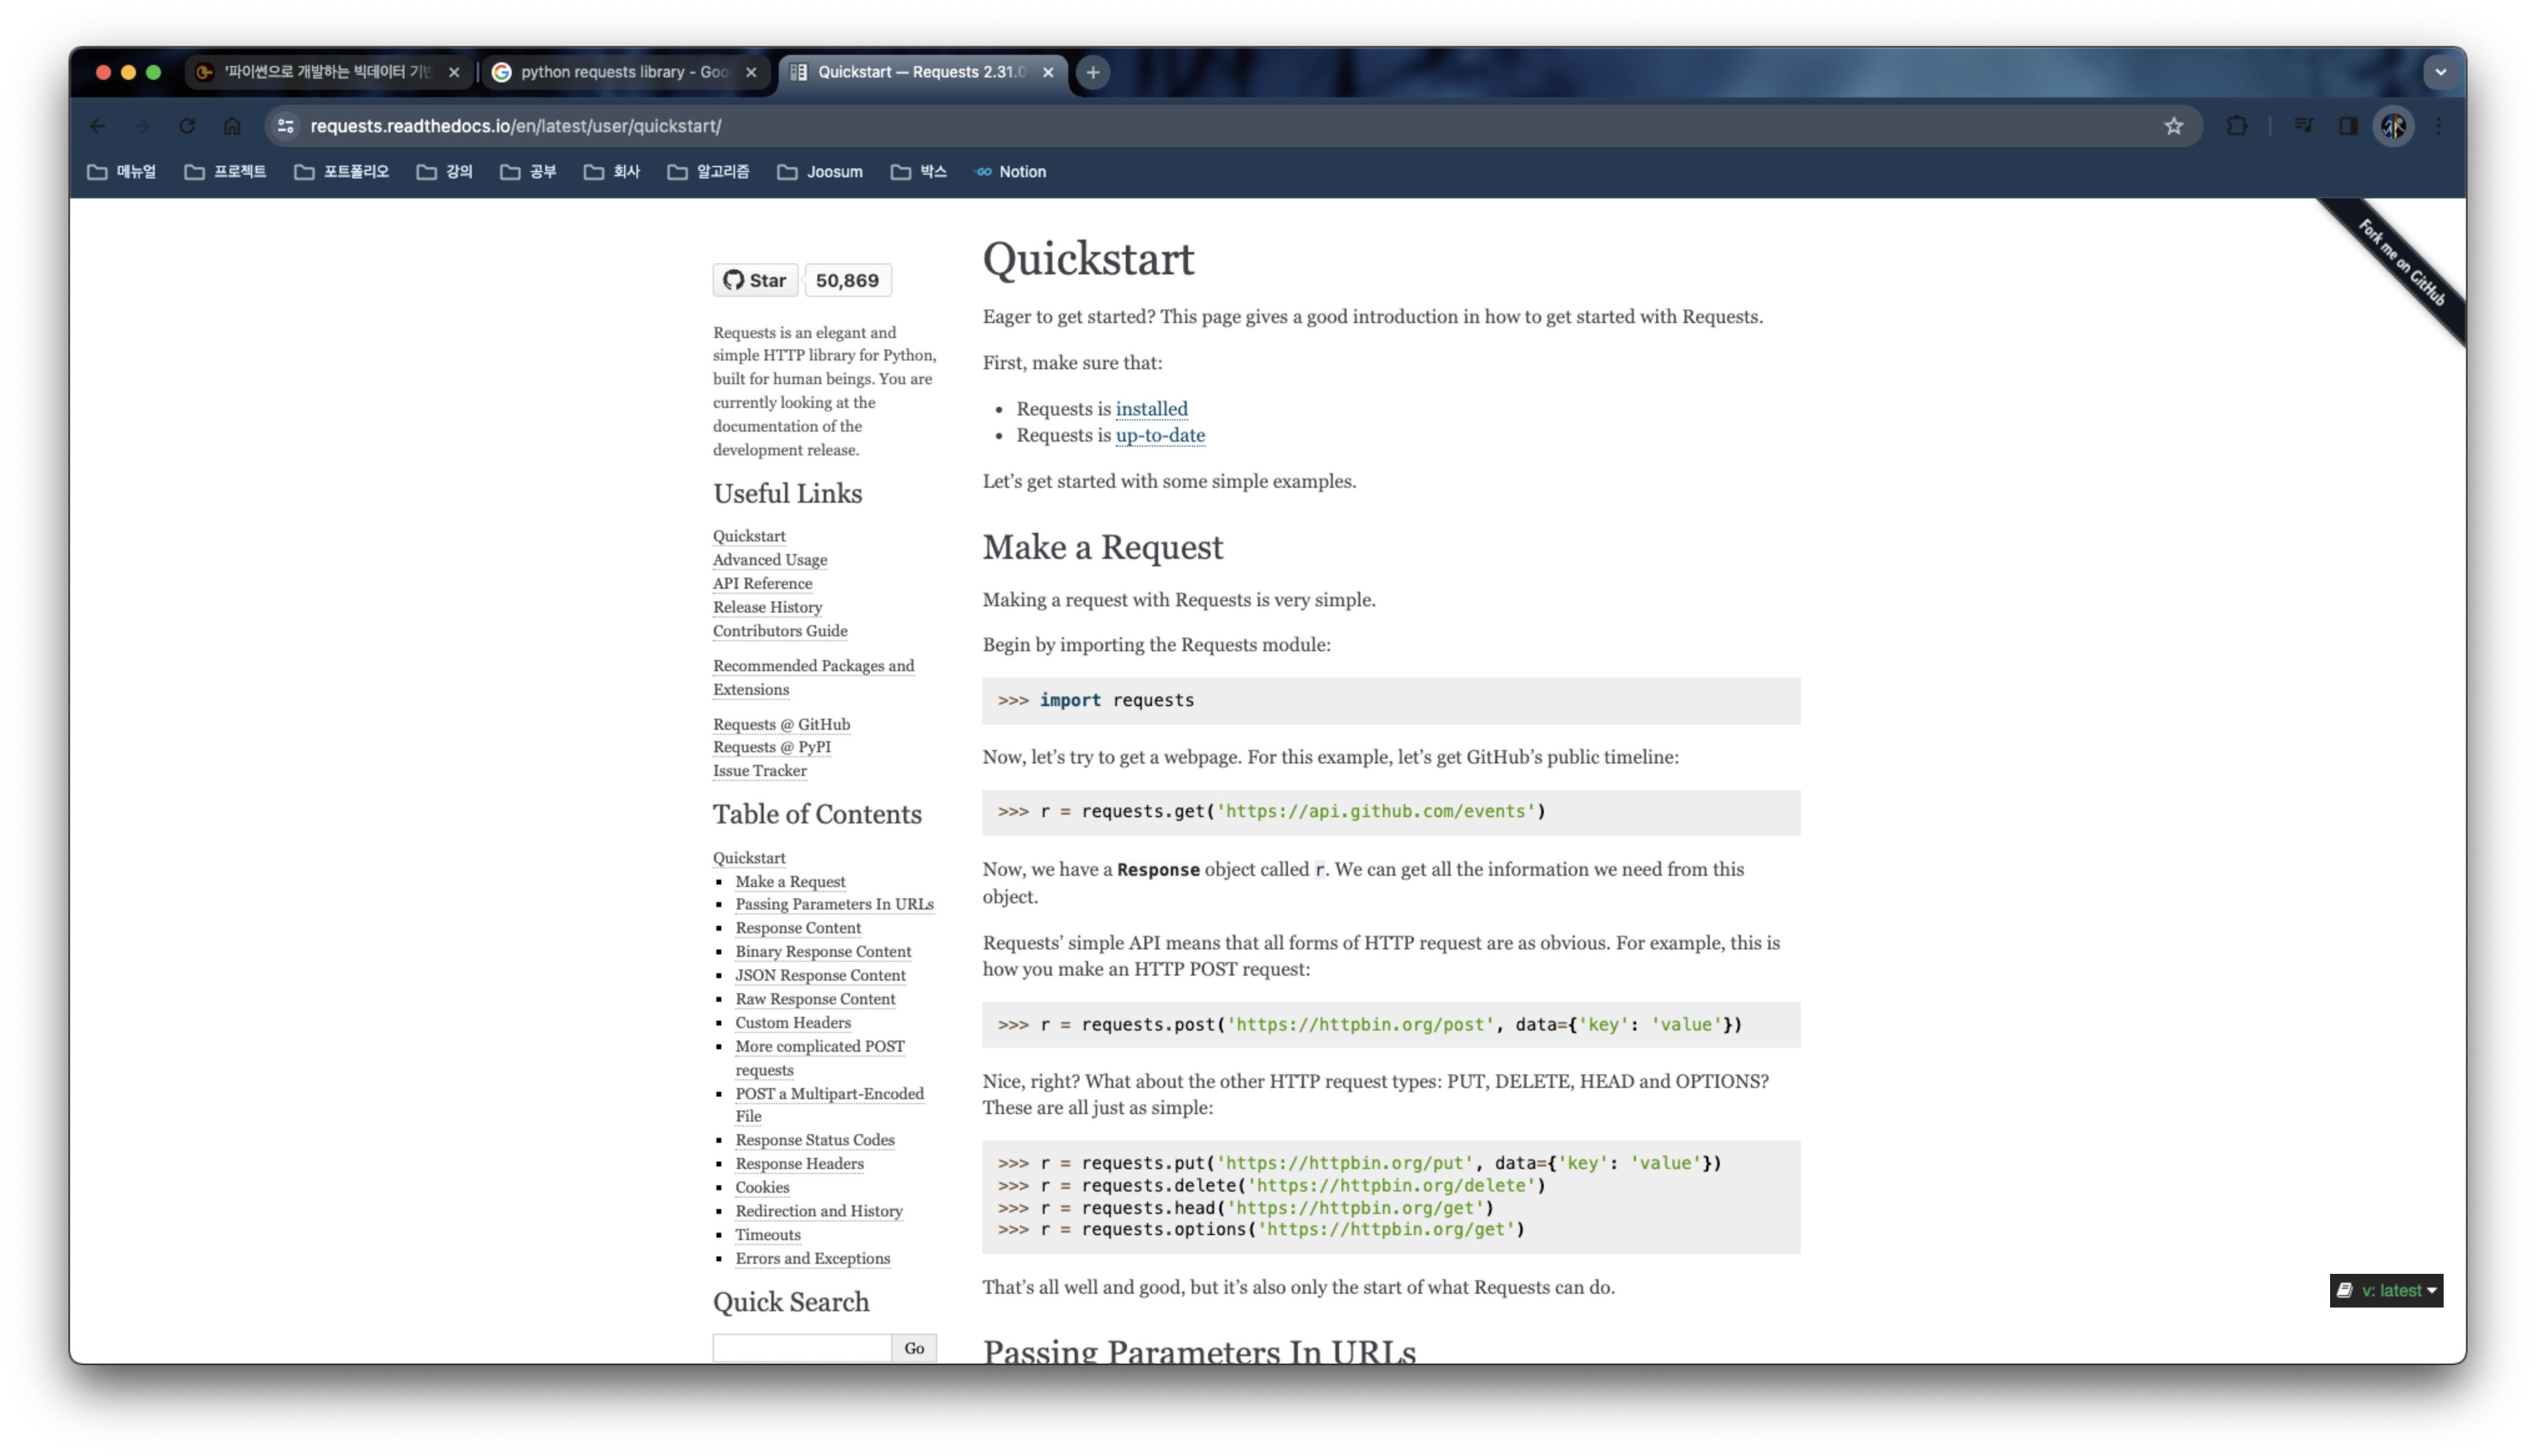Bookmark page with the star icon
The height and width of the screenshot is (1456, 2536).
(x=2173, y=126)
